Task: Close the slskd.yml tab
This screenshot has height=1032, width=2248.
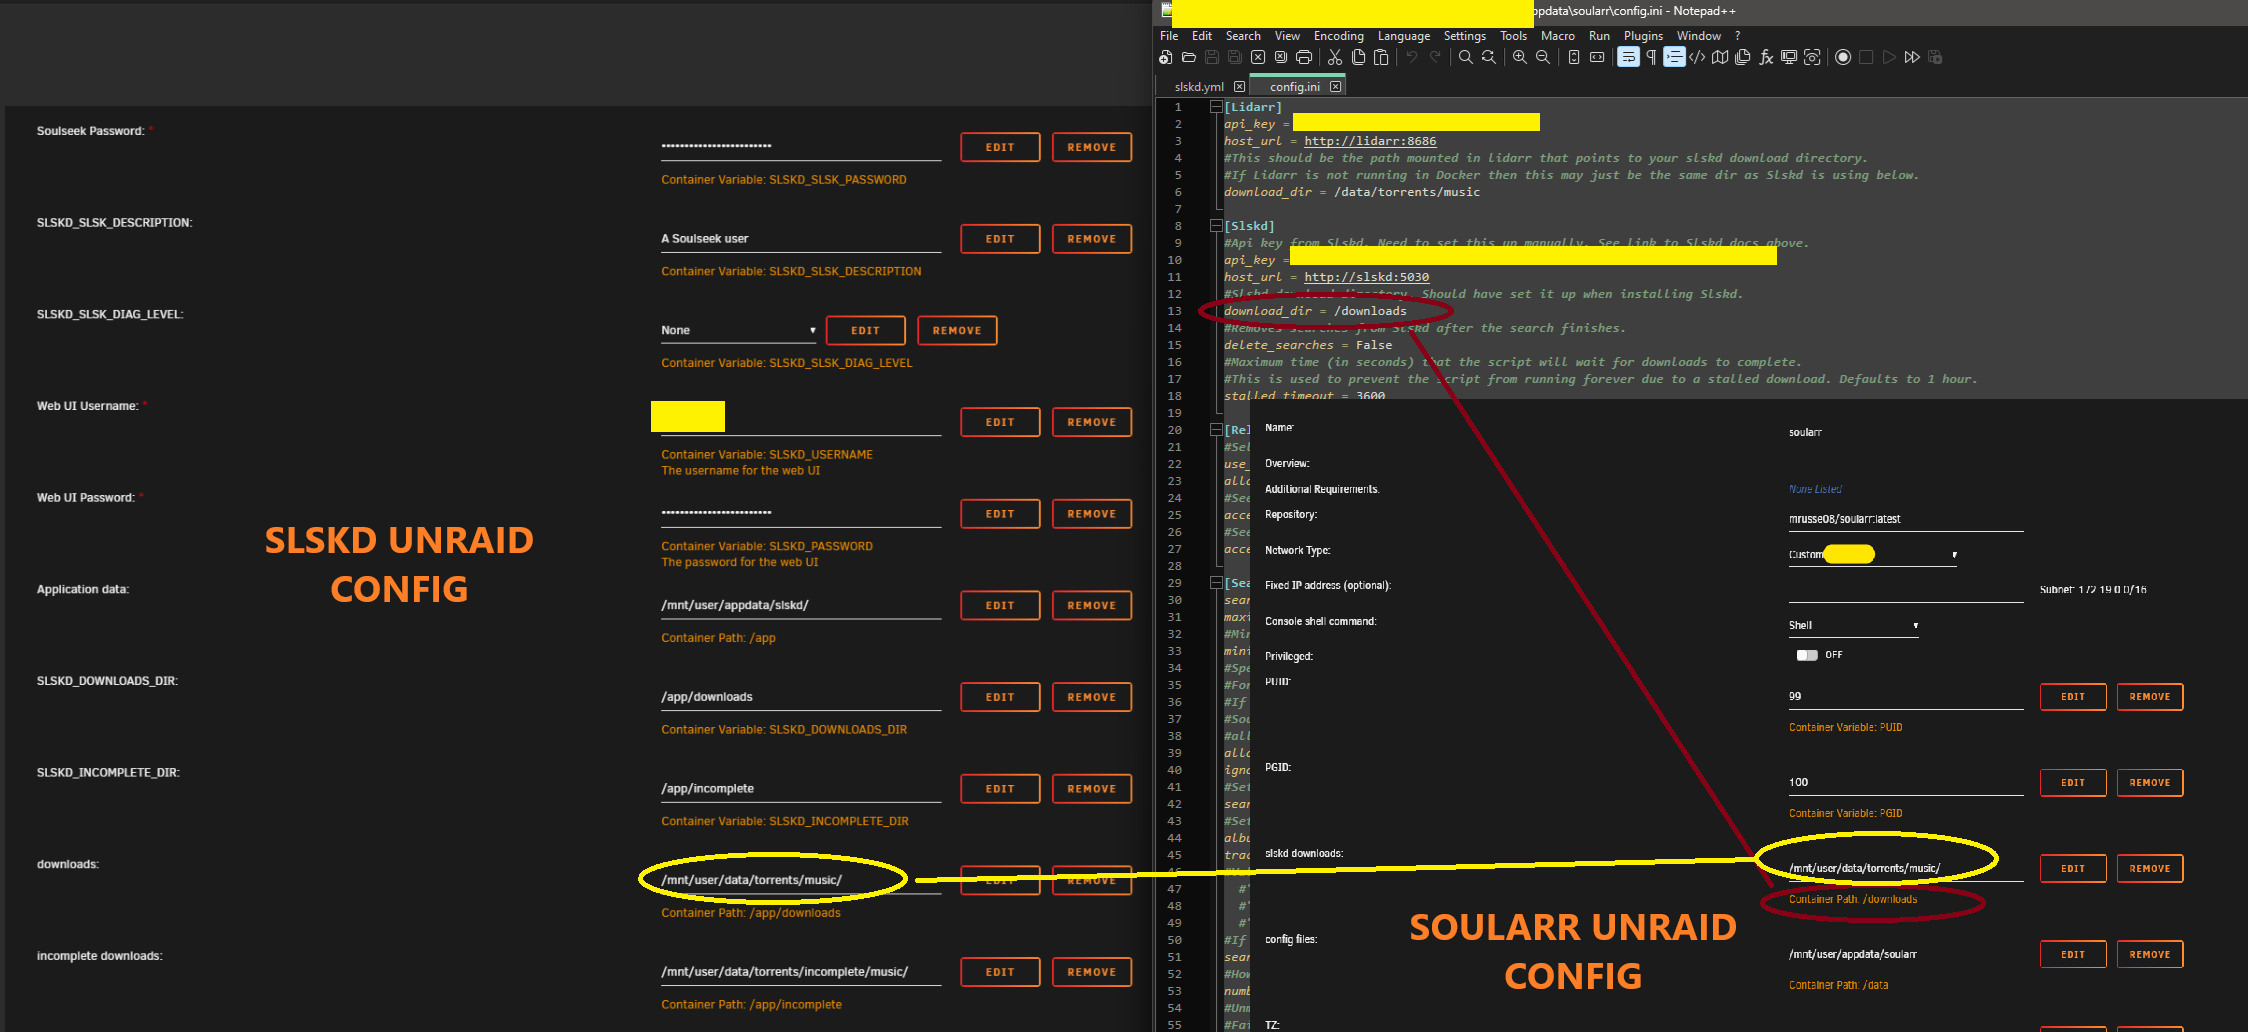Action: point(1240,87)
